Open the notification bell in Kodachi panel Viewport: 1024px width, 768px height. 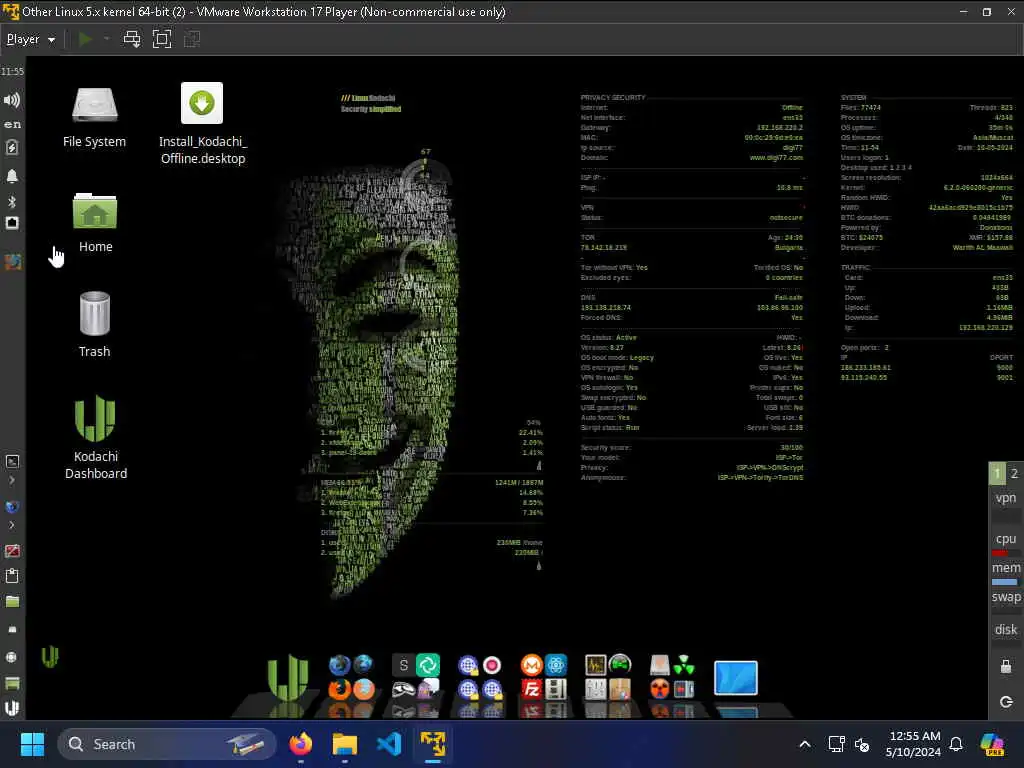[12, 176]
